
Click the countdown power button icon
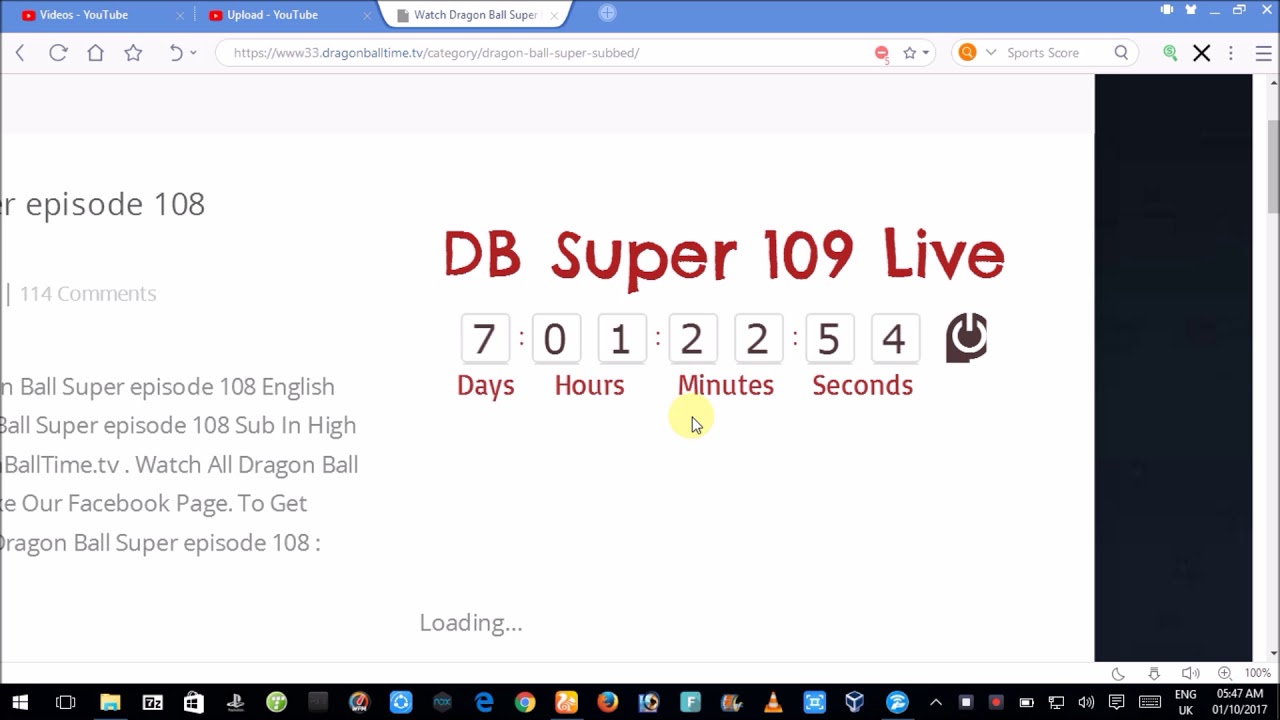(966, 338)
